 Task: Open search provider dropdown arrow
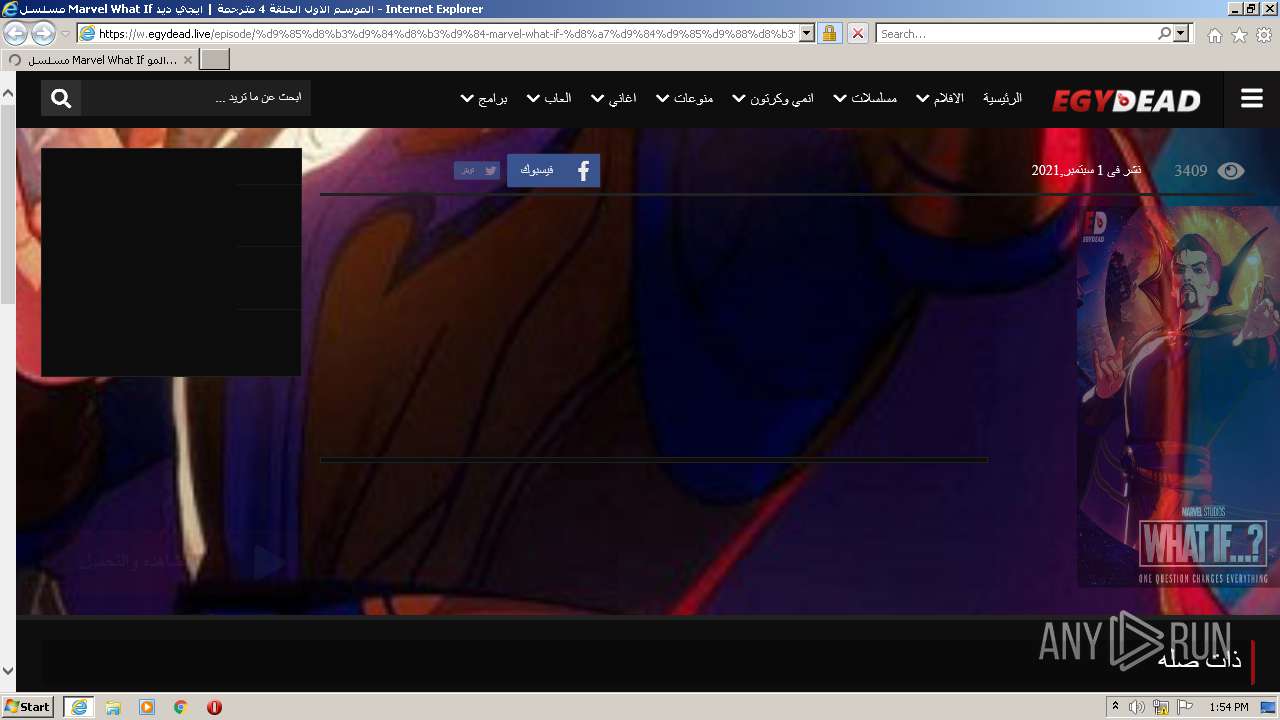click(1182, 33)
